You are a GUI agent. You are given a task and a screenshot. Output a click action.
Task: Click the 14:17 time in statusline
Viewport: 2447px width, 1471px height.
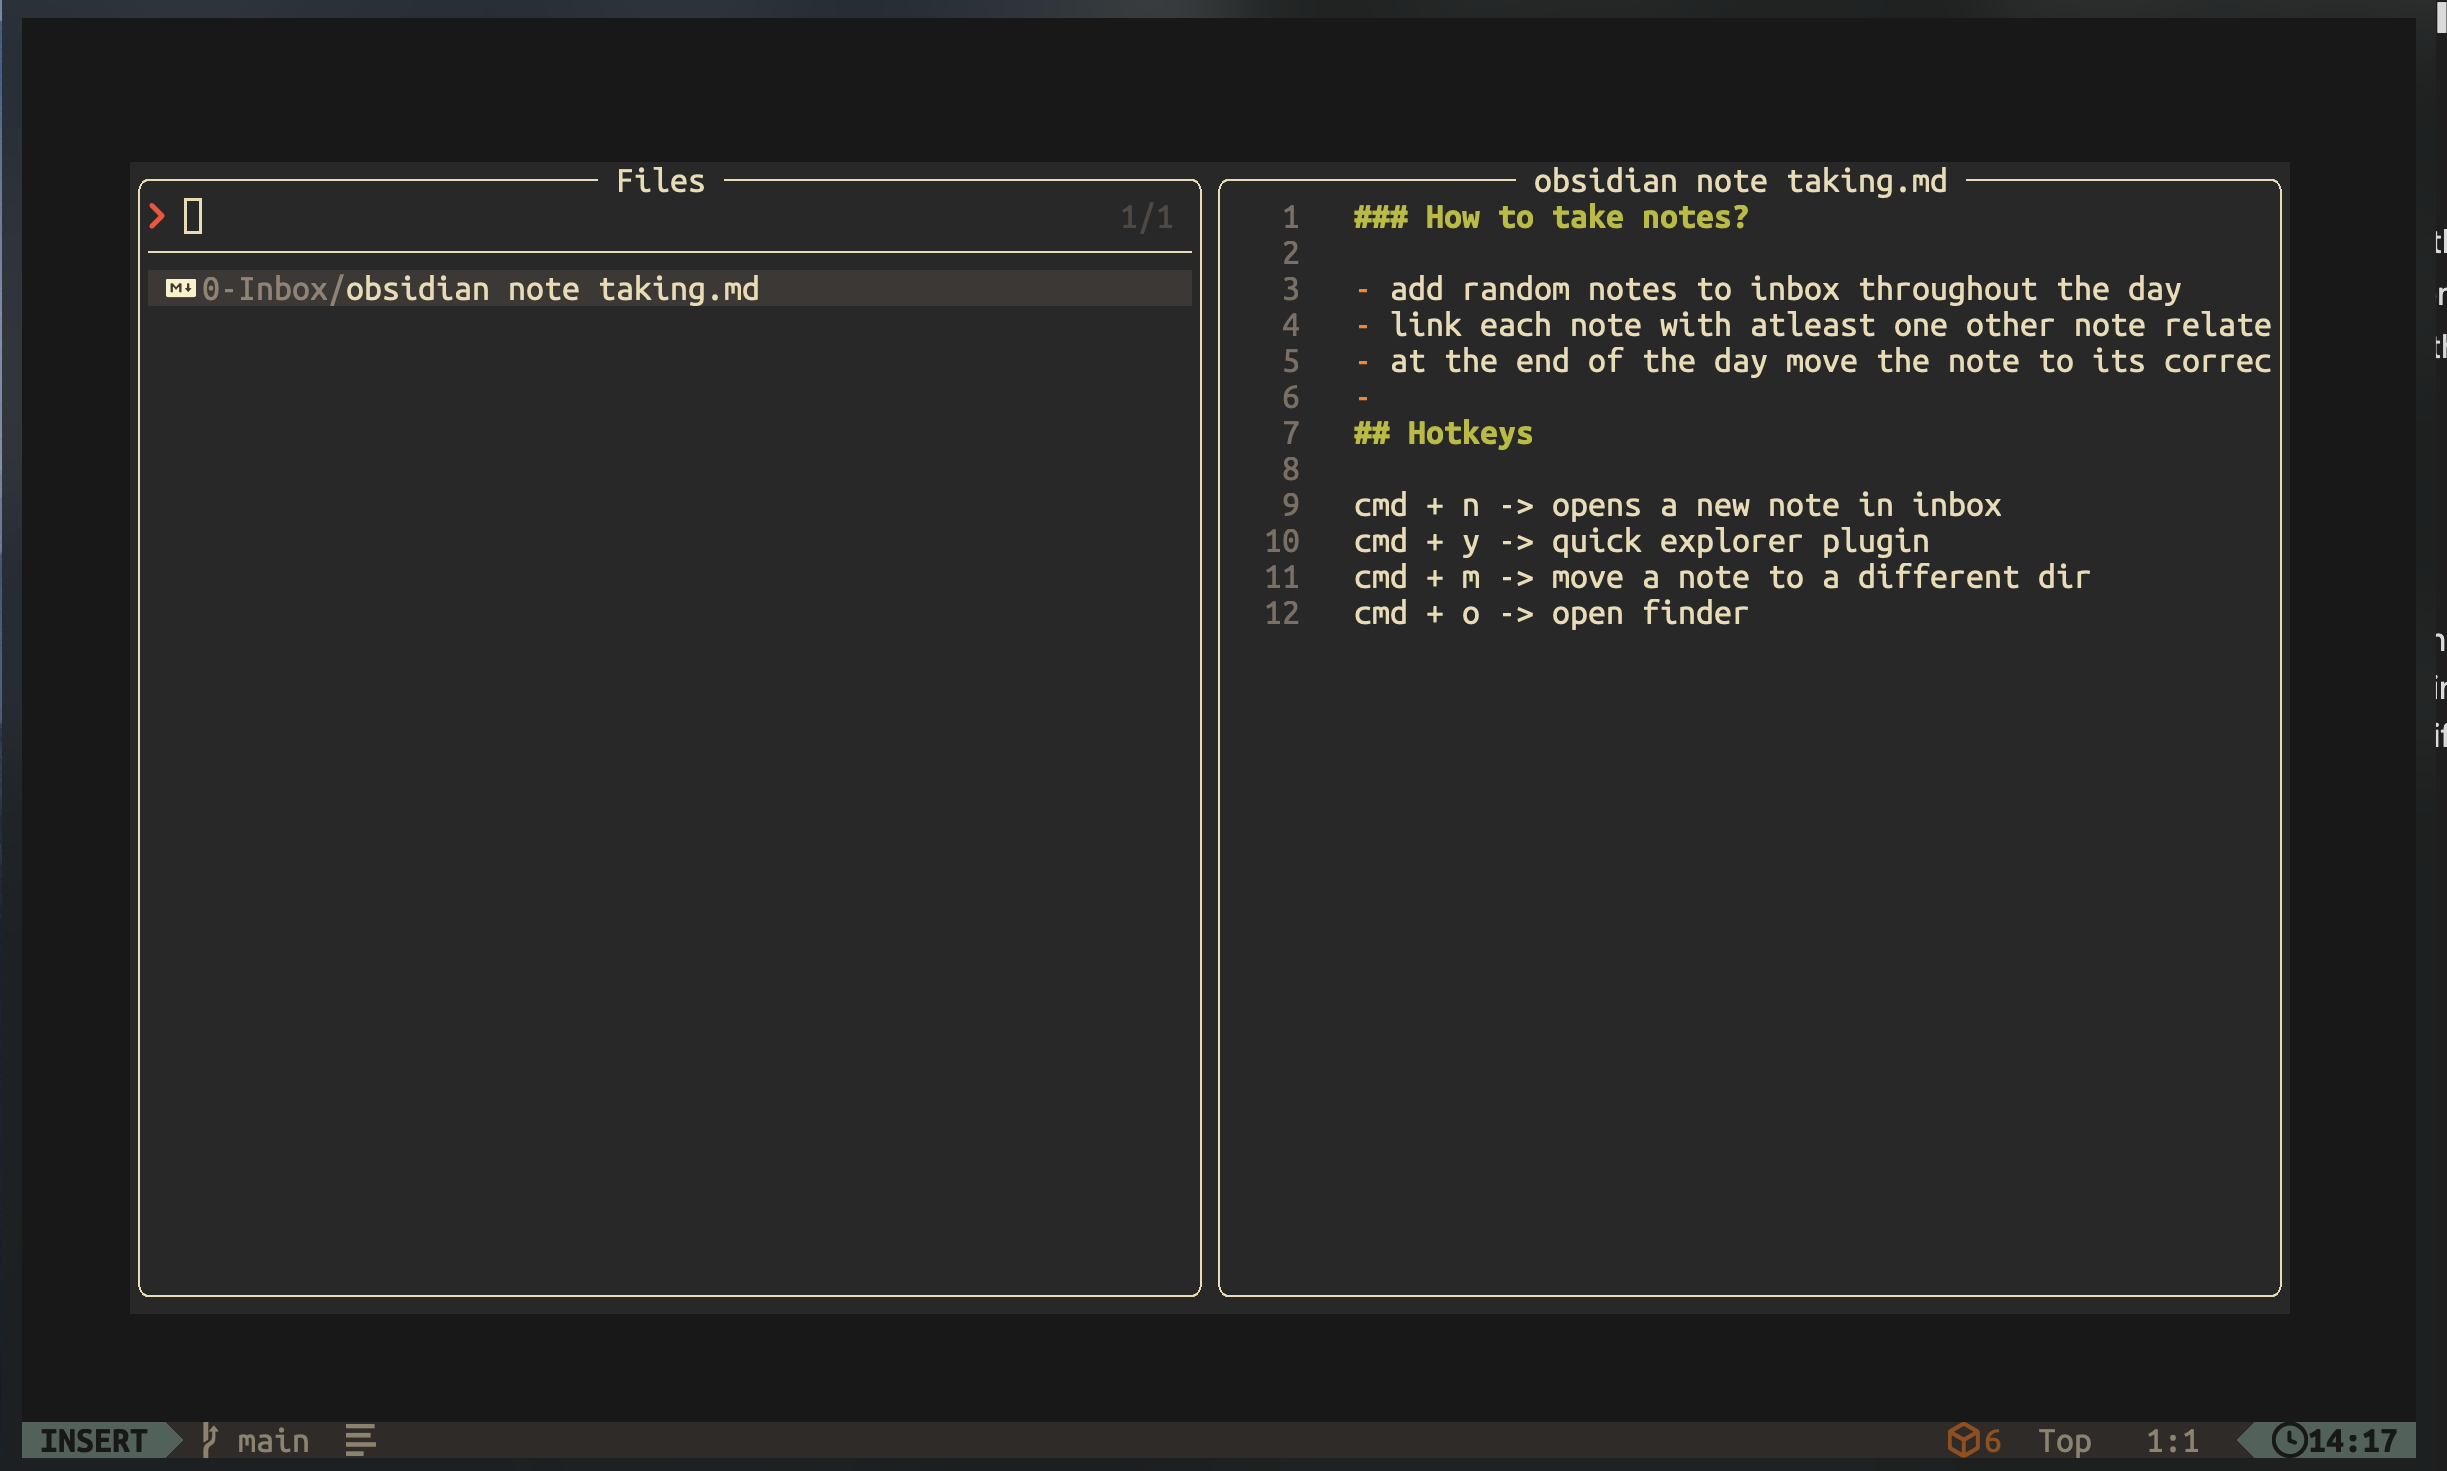click(x=2352, y=1440)
